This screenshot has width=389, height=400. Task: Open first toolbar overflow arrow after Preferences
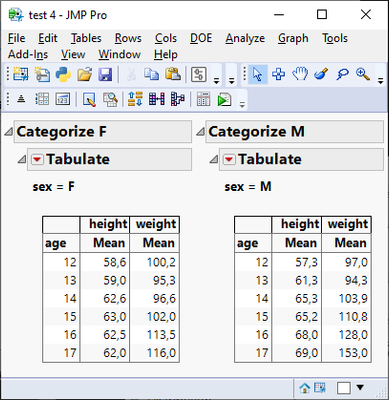216,80
